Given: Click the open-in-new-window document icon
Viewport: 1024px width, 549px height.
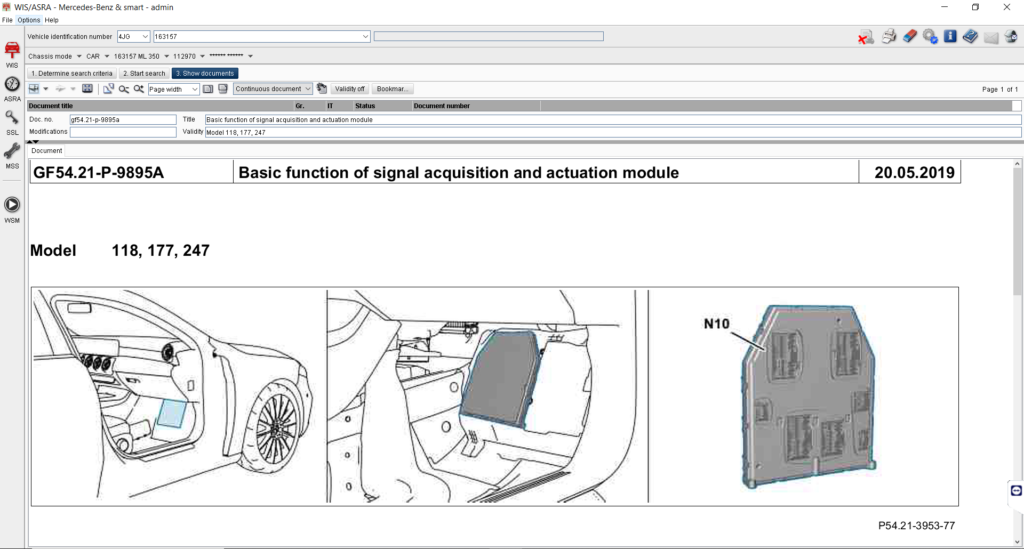Looking at the screenshot, I should [108, 89].
